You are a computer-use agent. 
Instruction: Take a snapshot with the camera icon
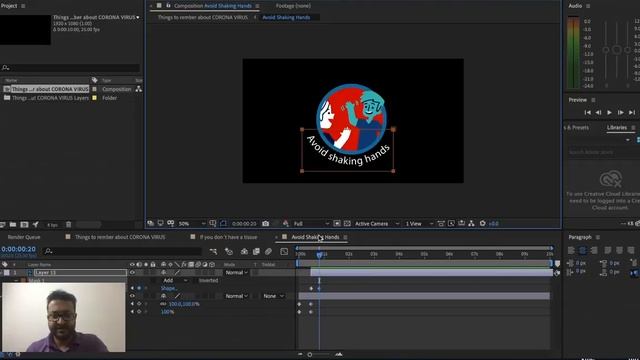tap(266, 223)
